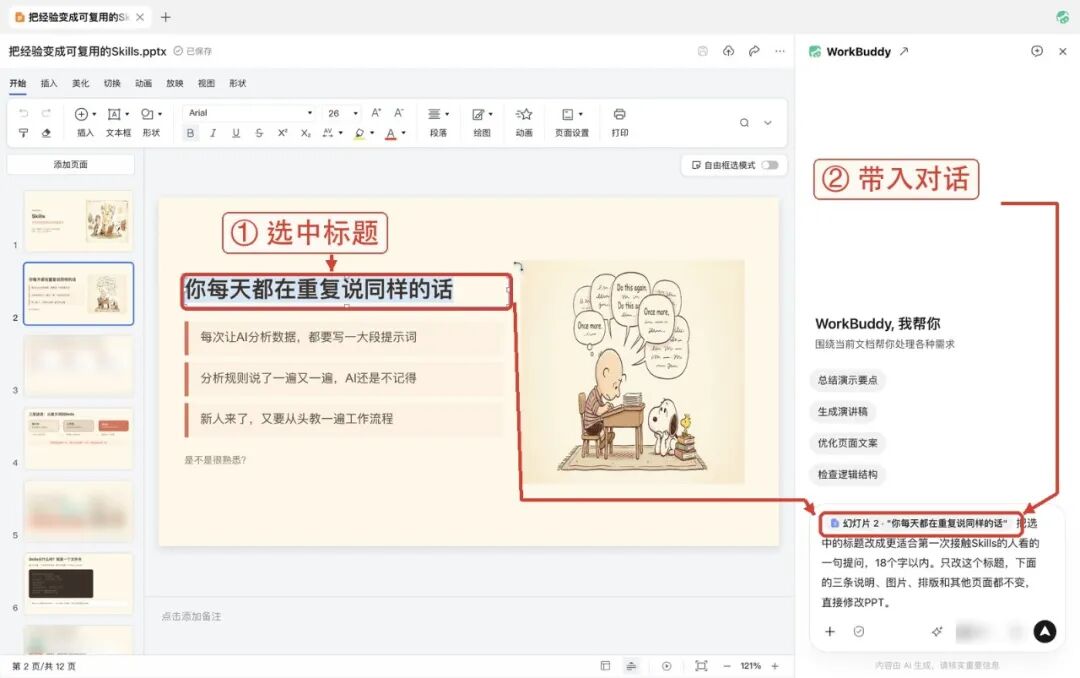Image resolution: width=1080 pixels, height=678 pixels.
Task: Click the 生成演讲稿 suggestion
Action: (x=842, y=411)
